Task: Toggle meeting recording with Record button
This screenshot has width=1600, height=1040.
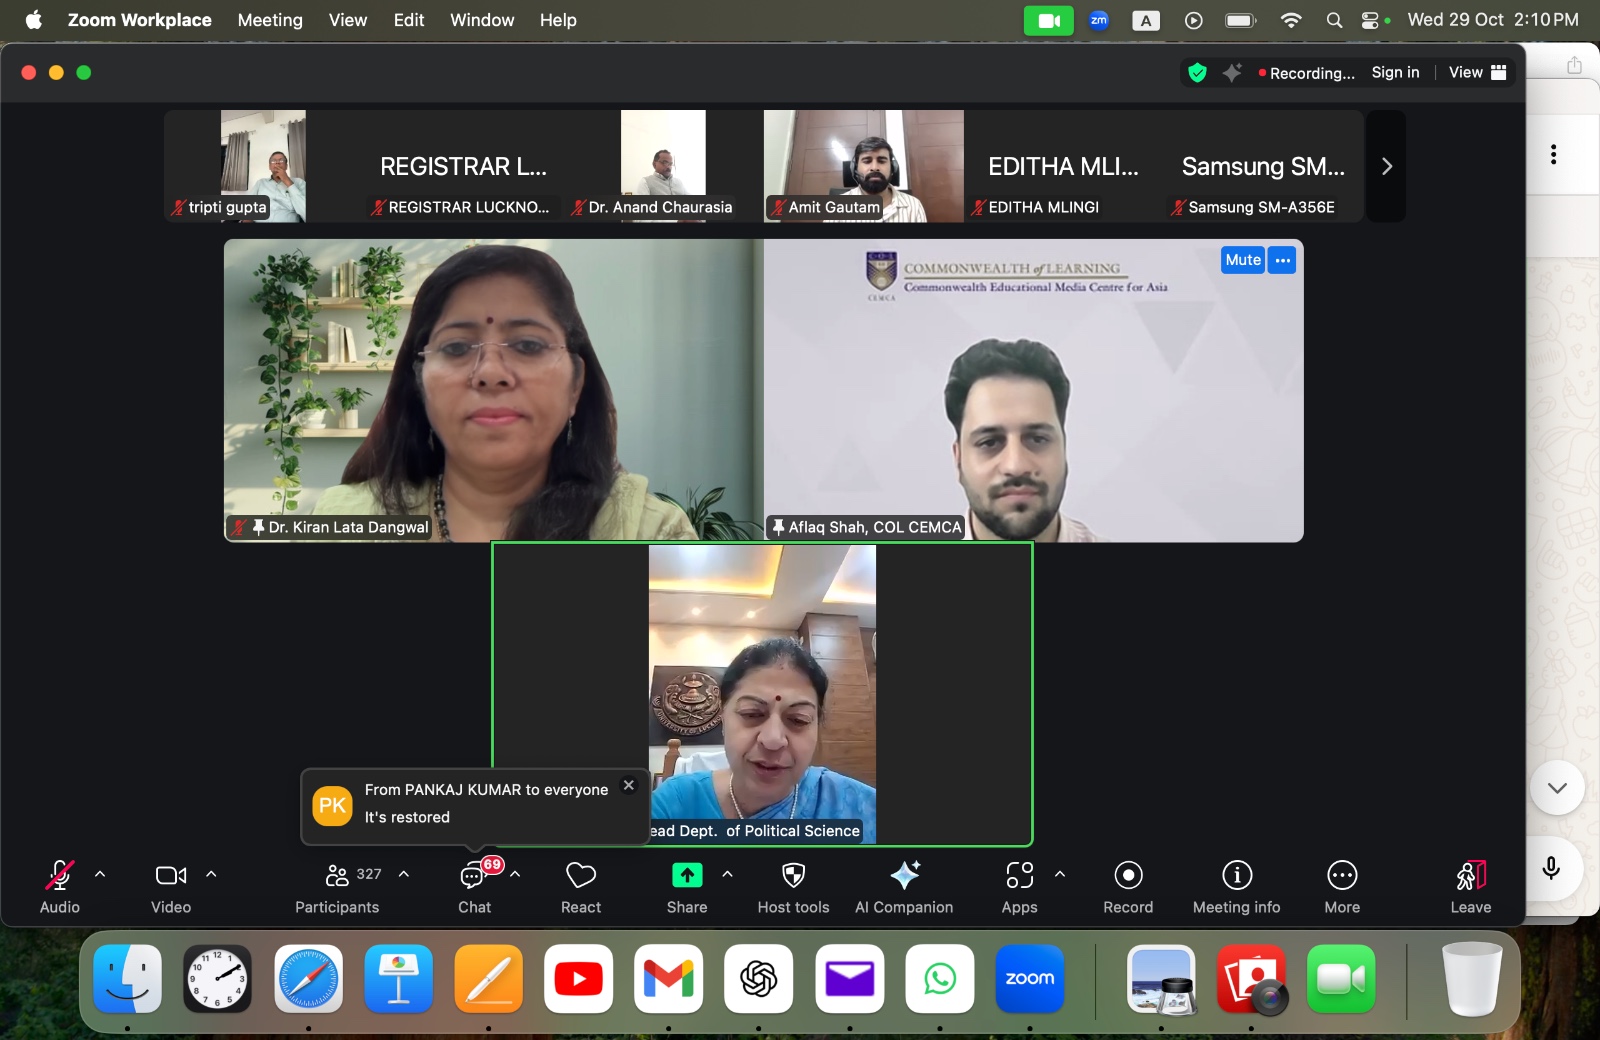Action: coord(1128,886)
